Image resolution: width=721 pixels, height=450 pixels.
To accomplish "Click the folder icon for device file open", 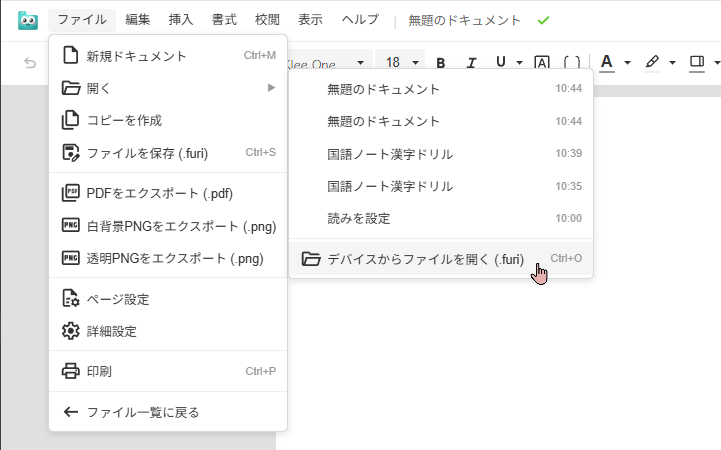I will [311, 259].
